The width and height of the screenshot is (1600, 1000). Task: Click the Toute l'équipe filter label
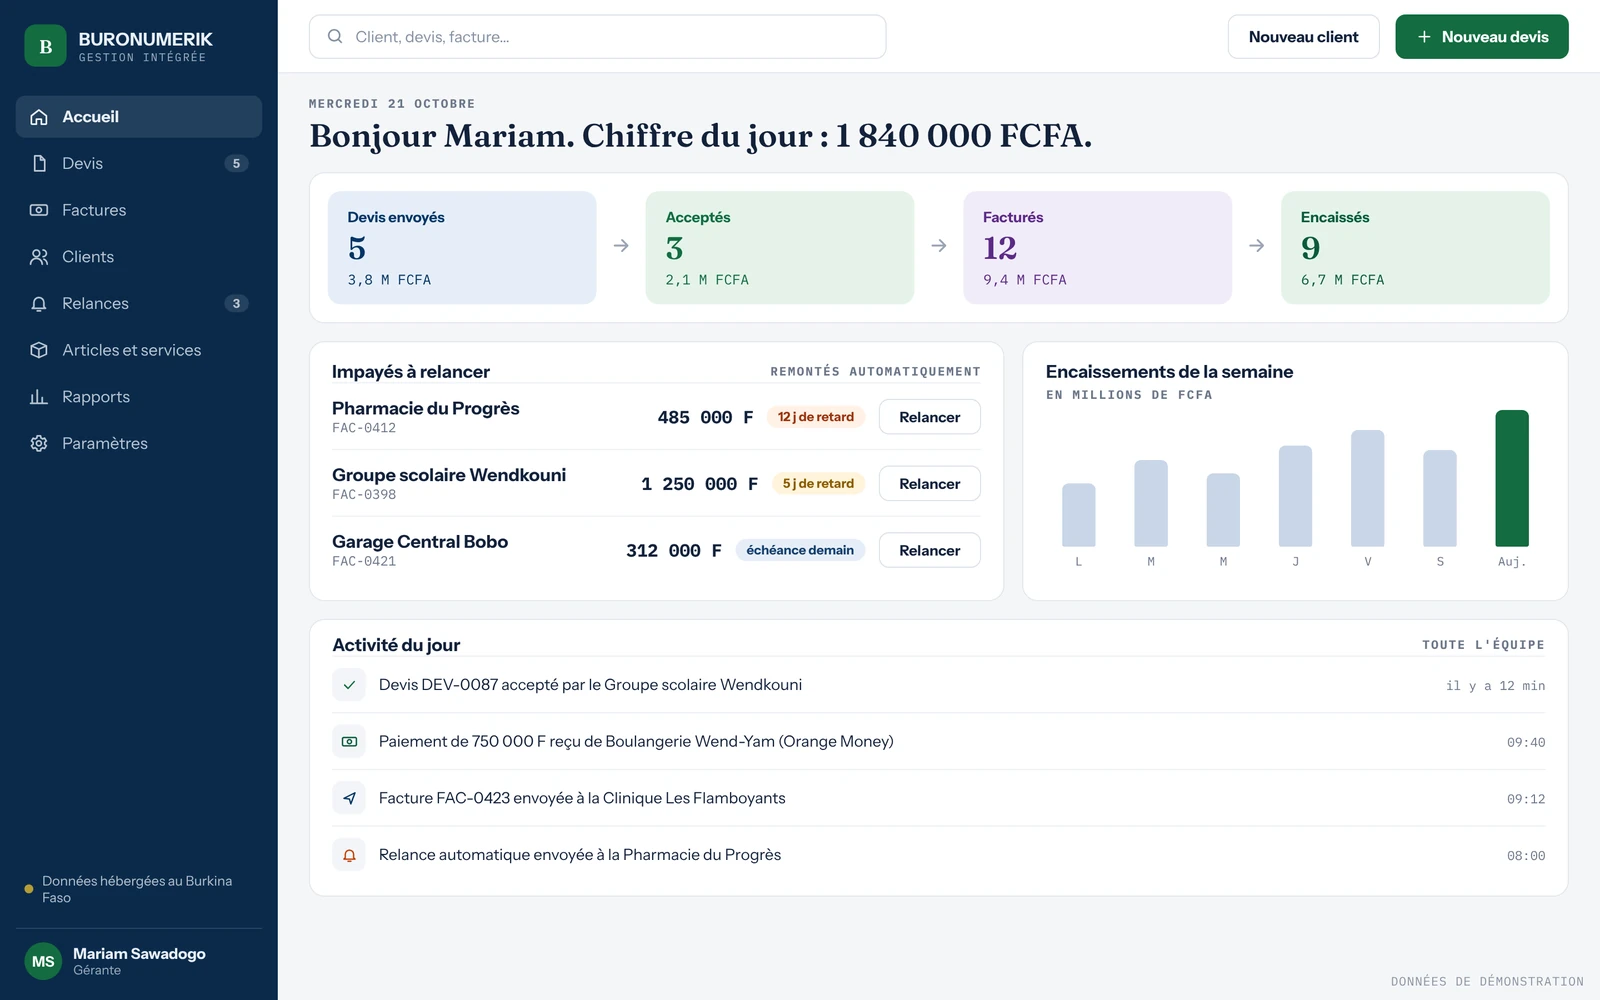(x=1483, y=645)
